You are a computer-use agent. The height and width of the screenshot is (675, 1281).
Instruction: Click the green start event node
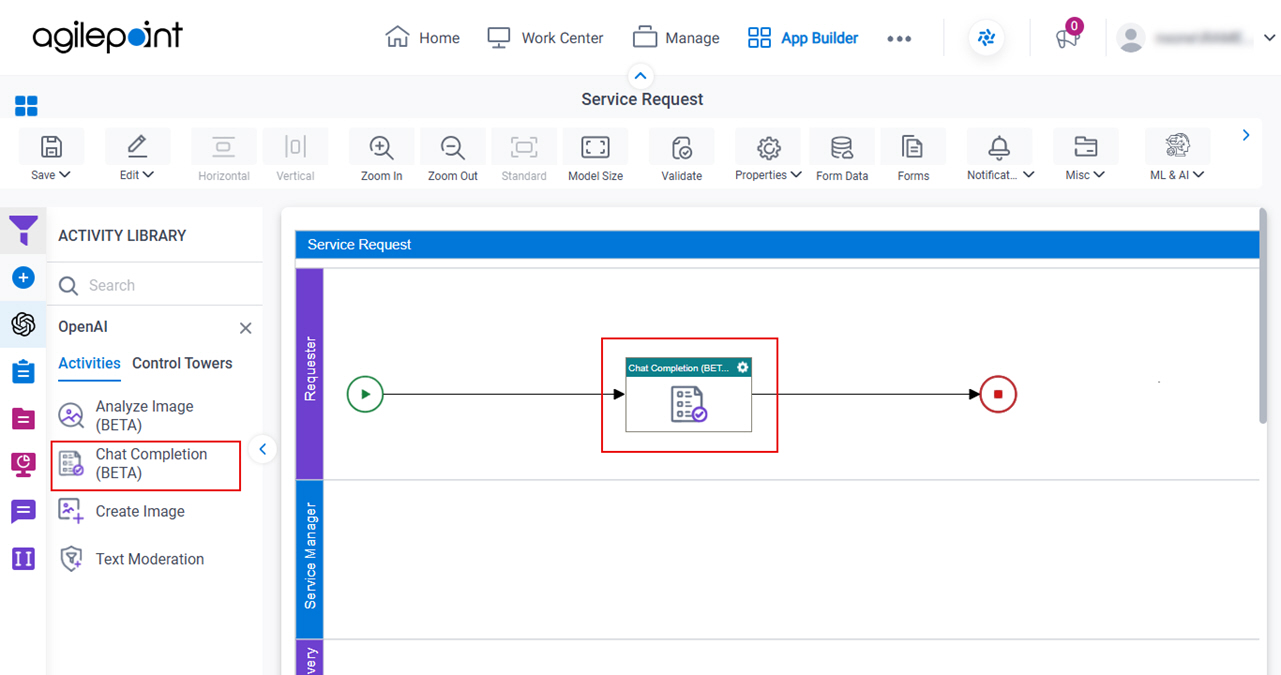coord(365,394)
